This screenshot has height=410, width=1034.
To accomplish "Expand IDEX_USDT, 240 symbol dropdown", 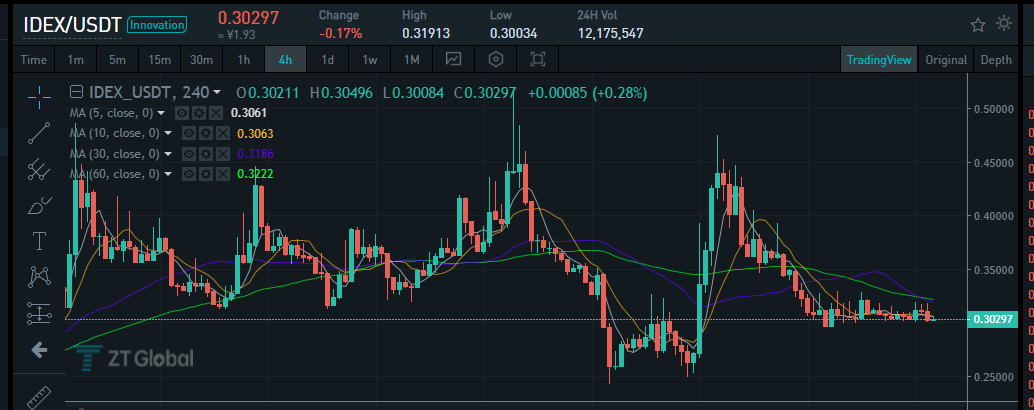I will point(217,93).
